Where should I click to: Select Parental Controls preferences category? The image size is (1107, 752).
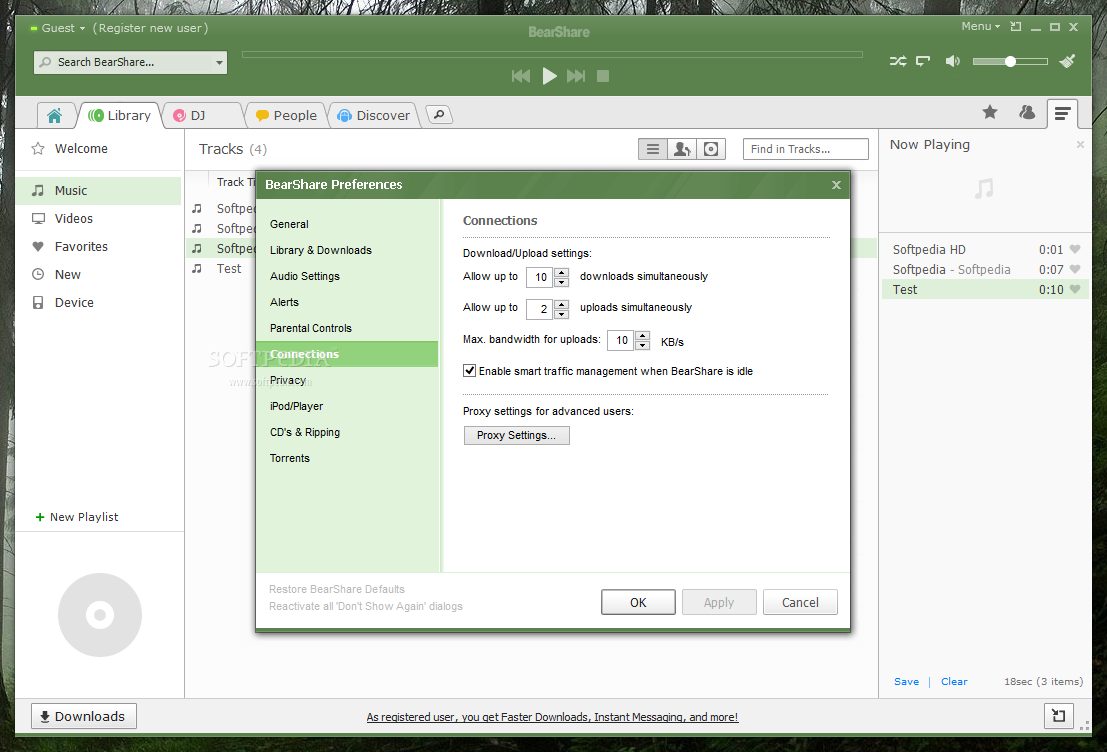point(311,328)
